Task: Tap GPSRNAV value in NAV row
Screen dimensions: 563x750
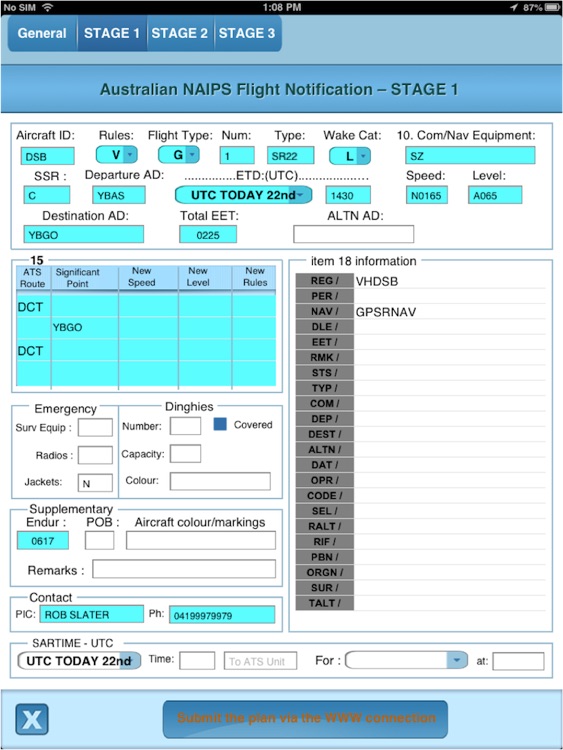Action: click(x=386, y=312)
